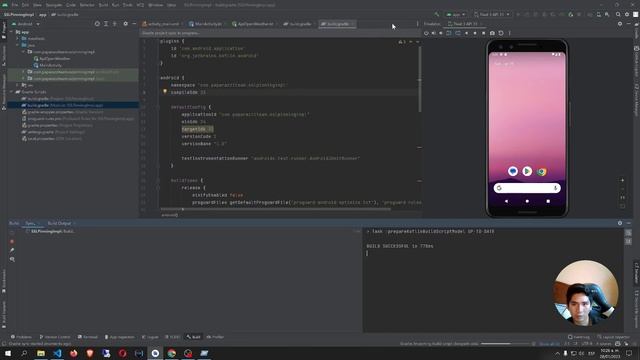The height and width of the screenshot is (360, 640).
Task: Open settings.gradle file in tree
Action: coord(53,132)
